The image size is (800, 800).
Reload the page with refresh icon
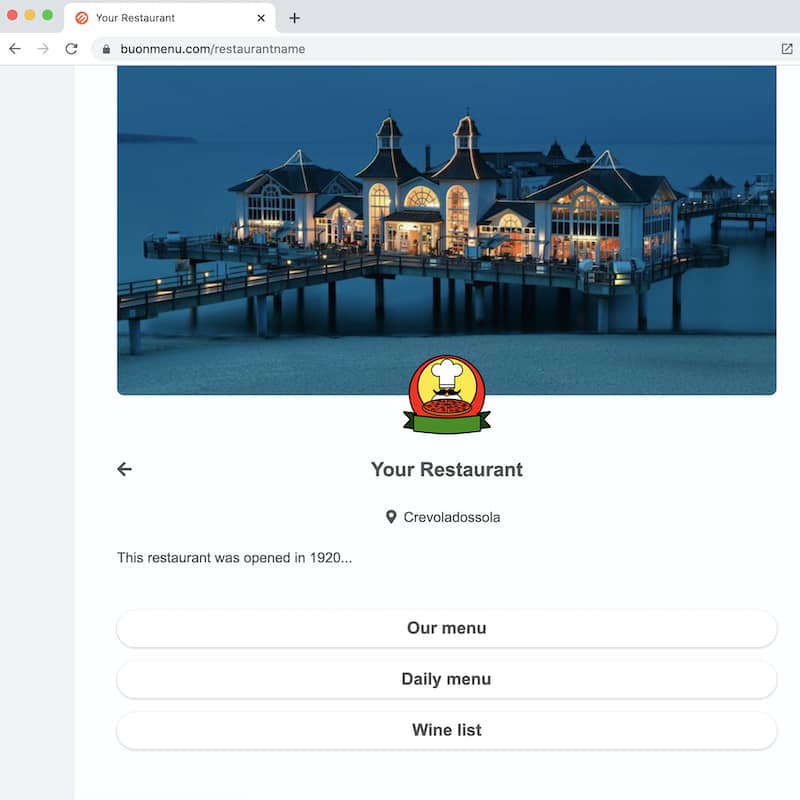point(71,48)
